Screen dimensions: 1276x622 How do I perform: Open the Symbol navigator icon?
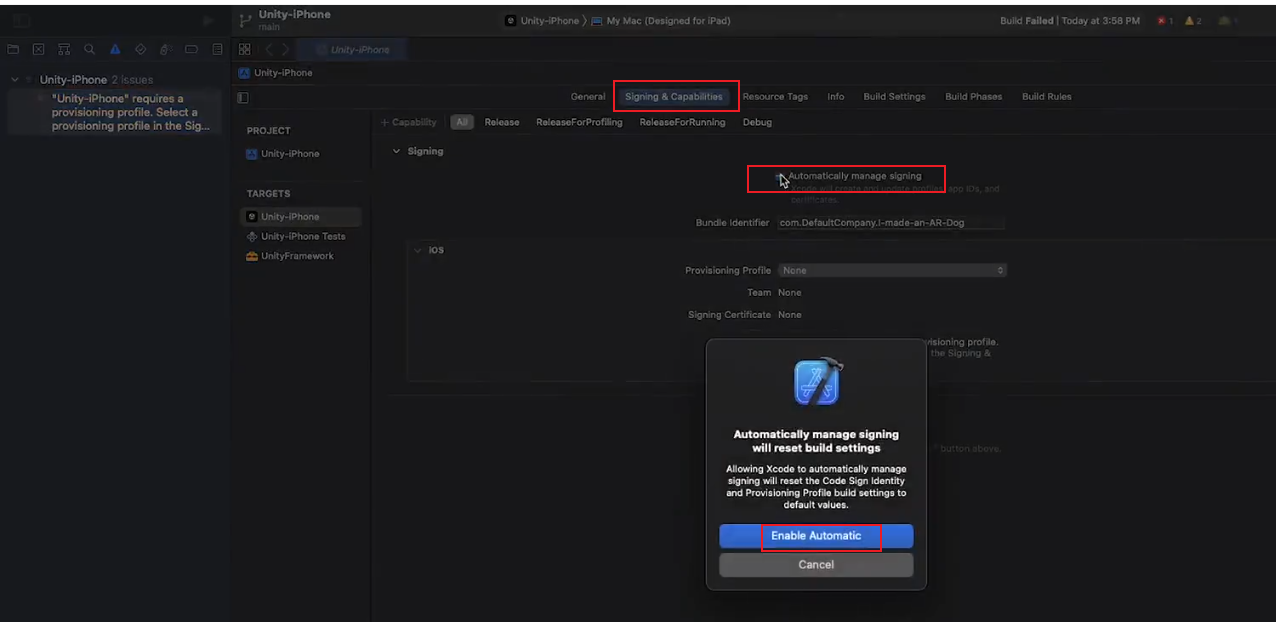click(x=64, y=49)
